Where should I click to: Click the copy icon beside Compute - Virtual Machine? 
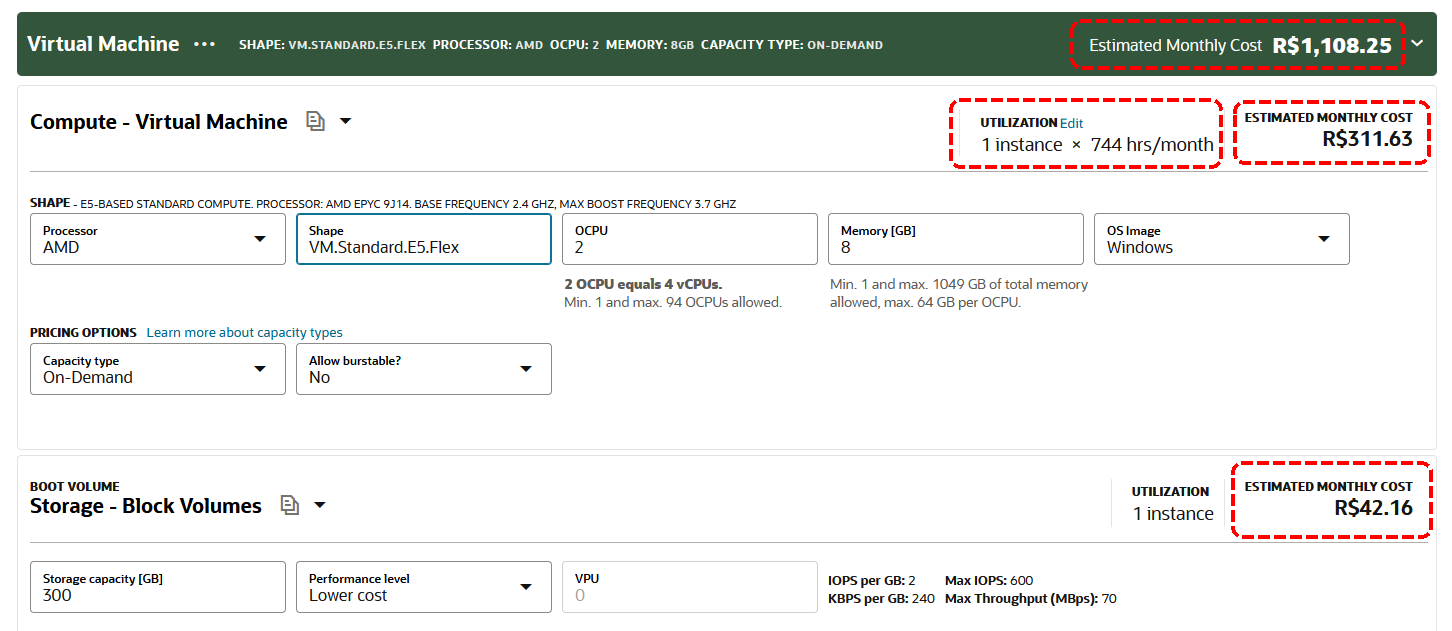(315, 122)
